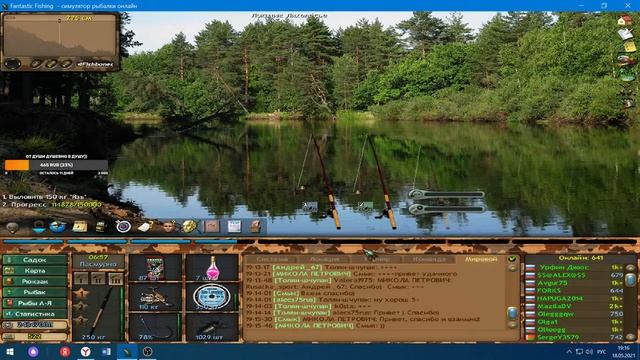Open the bait slot 1029 шт
This screenshot has width=640, height=360.
click(x=212, y=327)
